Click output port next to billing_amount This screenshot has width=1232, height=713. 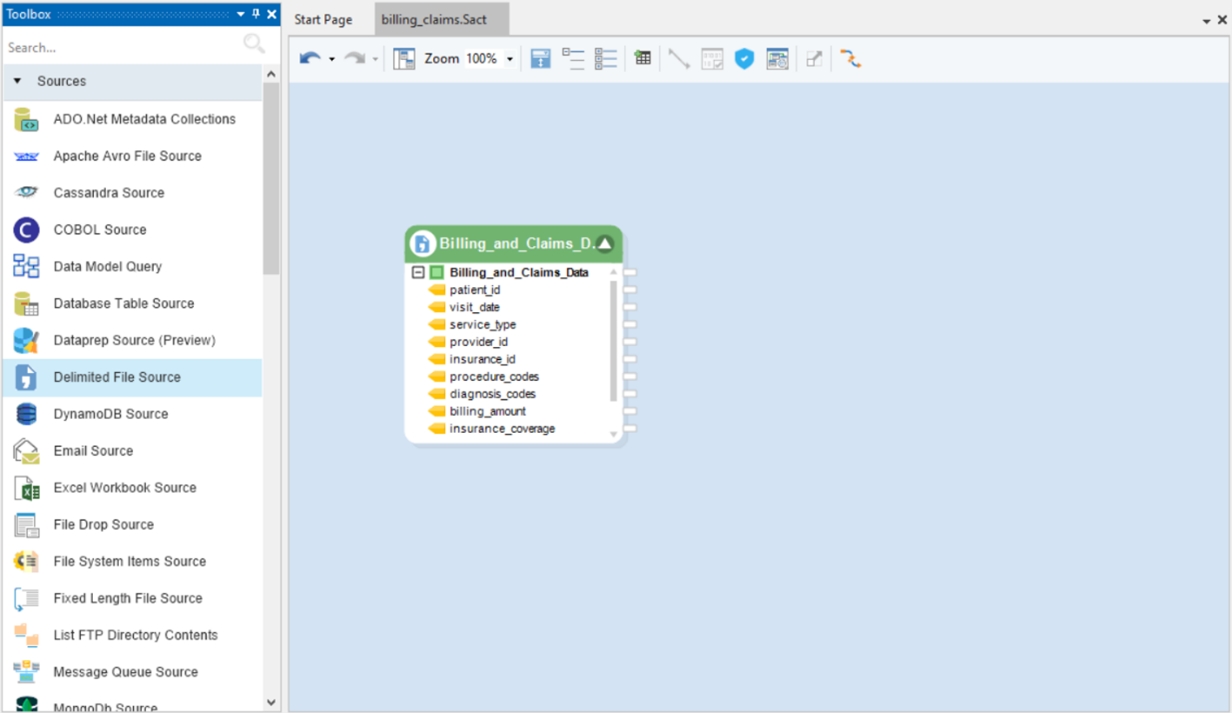[x=630, y=411]
